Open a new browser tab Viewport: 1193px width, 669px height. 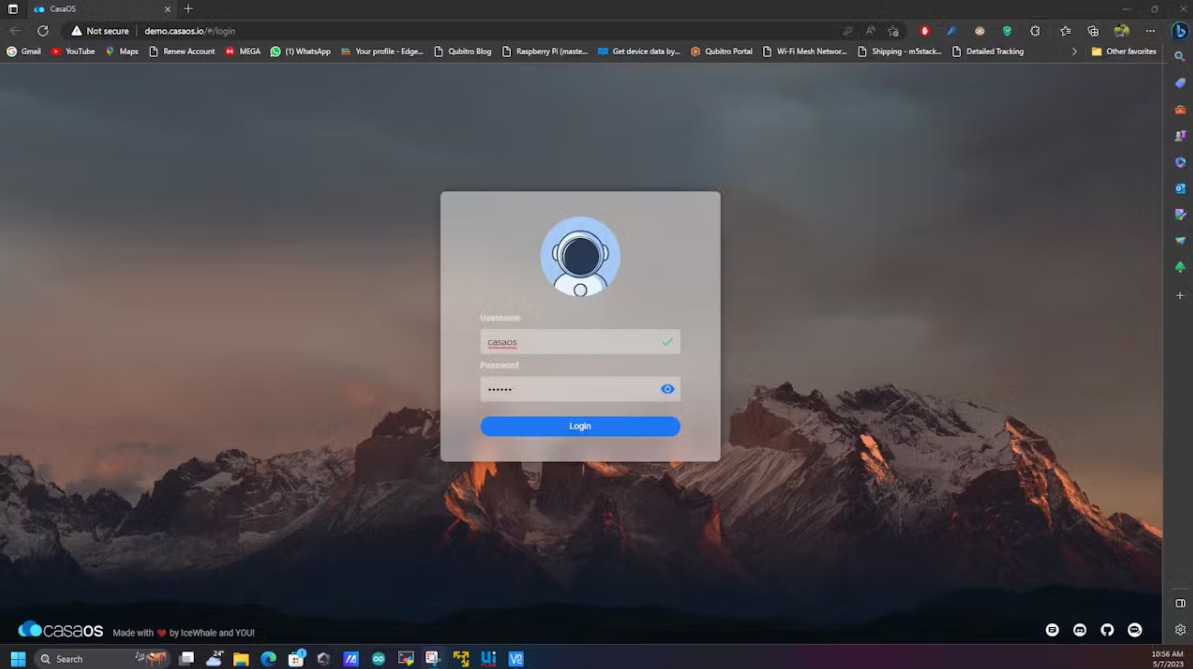pyautogui.click(x=188, y=9)
